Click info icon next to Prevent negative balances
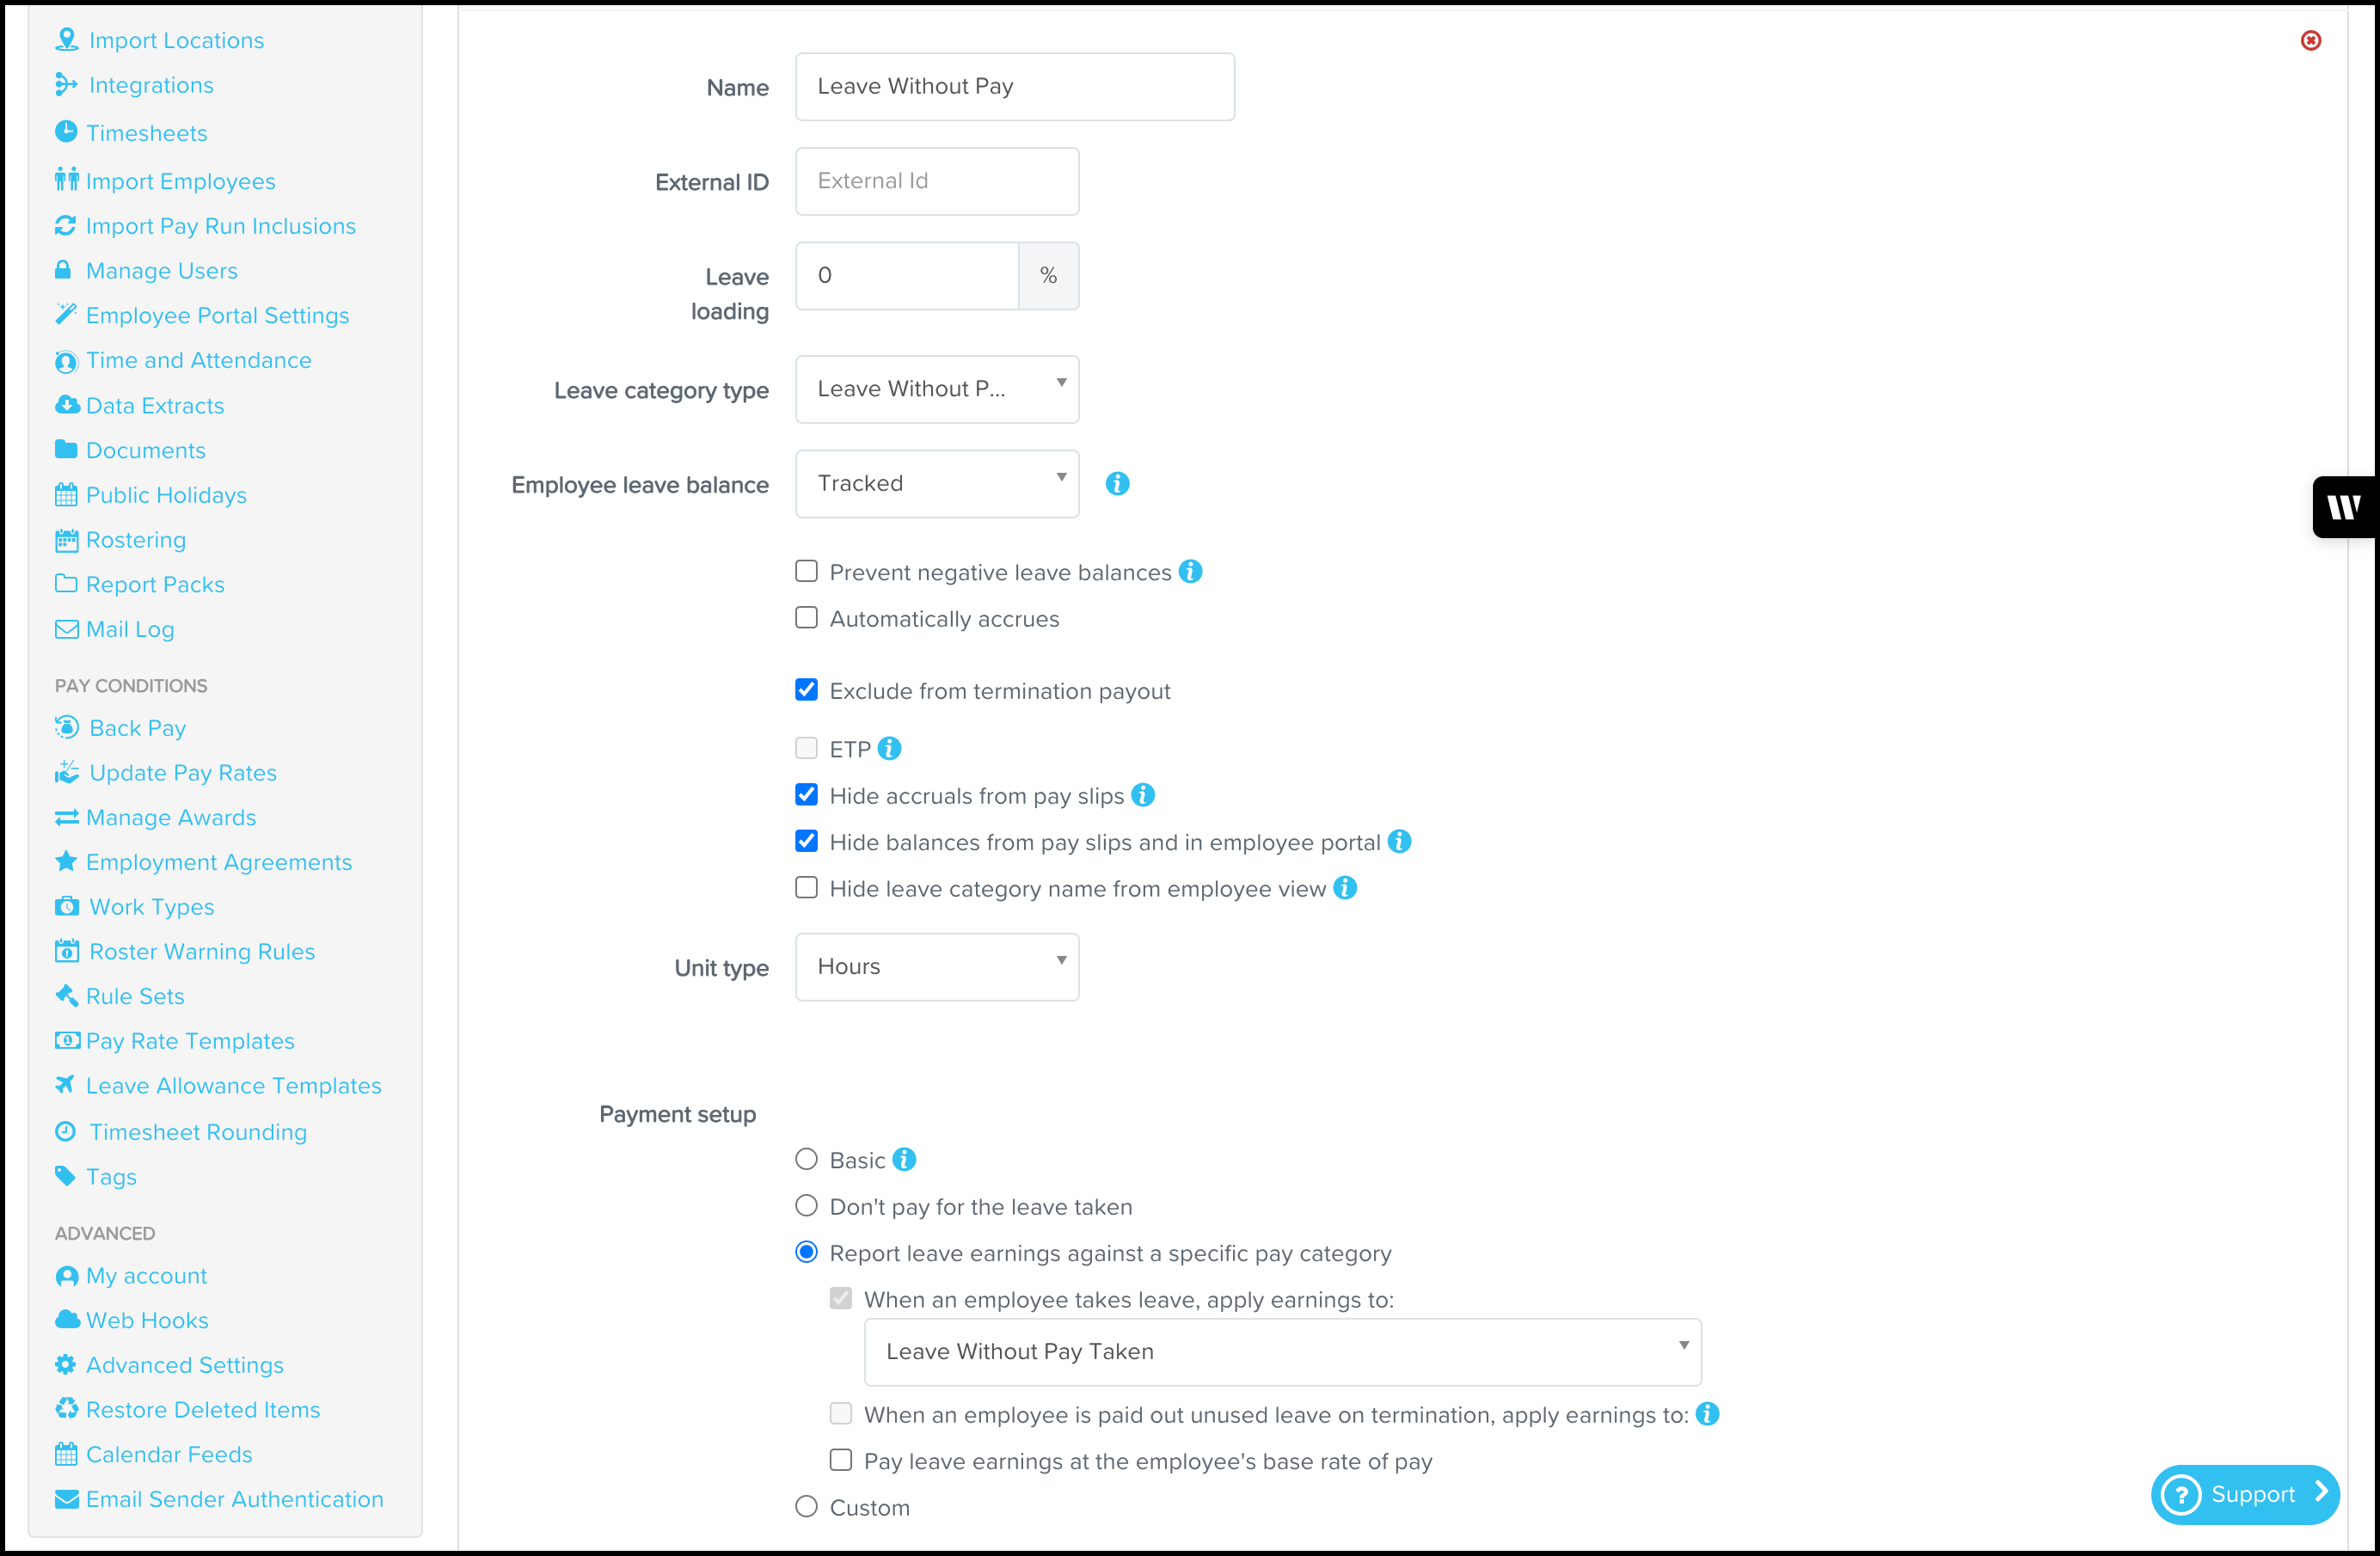The image size is (2380, 1556). [1190, 571]
